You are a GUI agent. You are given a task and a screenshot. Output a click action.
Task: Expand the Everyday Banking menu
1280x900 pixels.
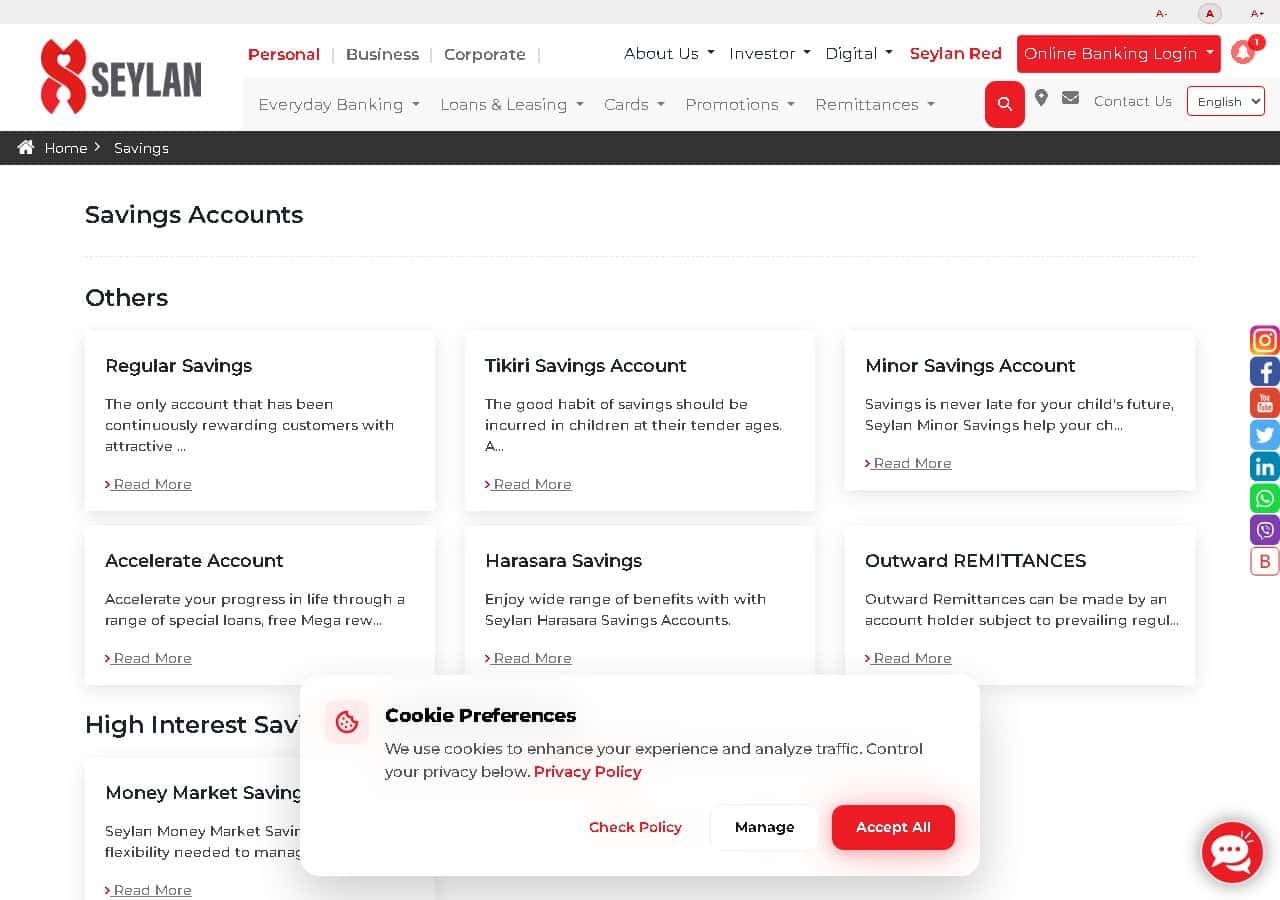[339, 104]
